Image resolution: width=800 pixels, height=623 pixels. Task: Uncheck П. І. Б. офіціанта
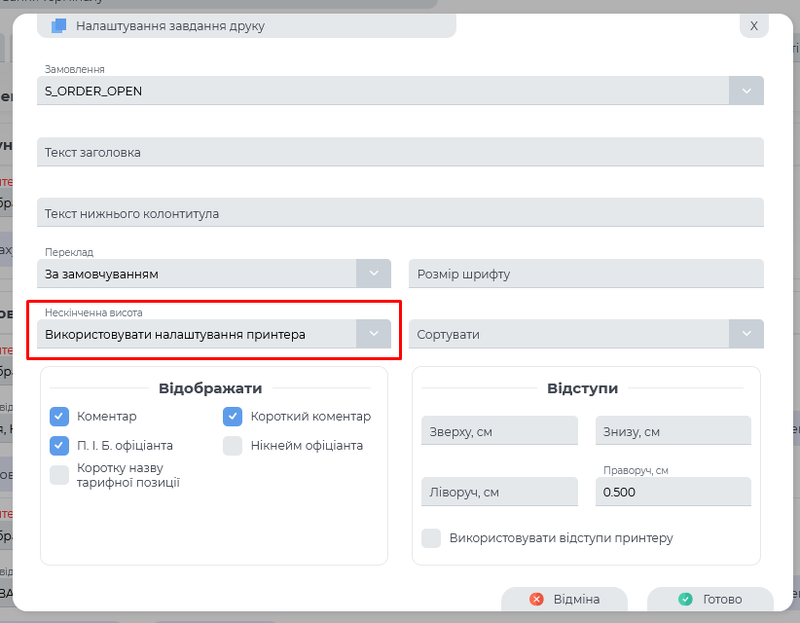coord(58,445)
